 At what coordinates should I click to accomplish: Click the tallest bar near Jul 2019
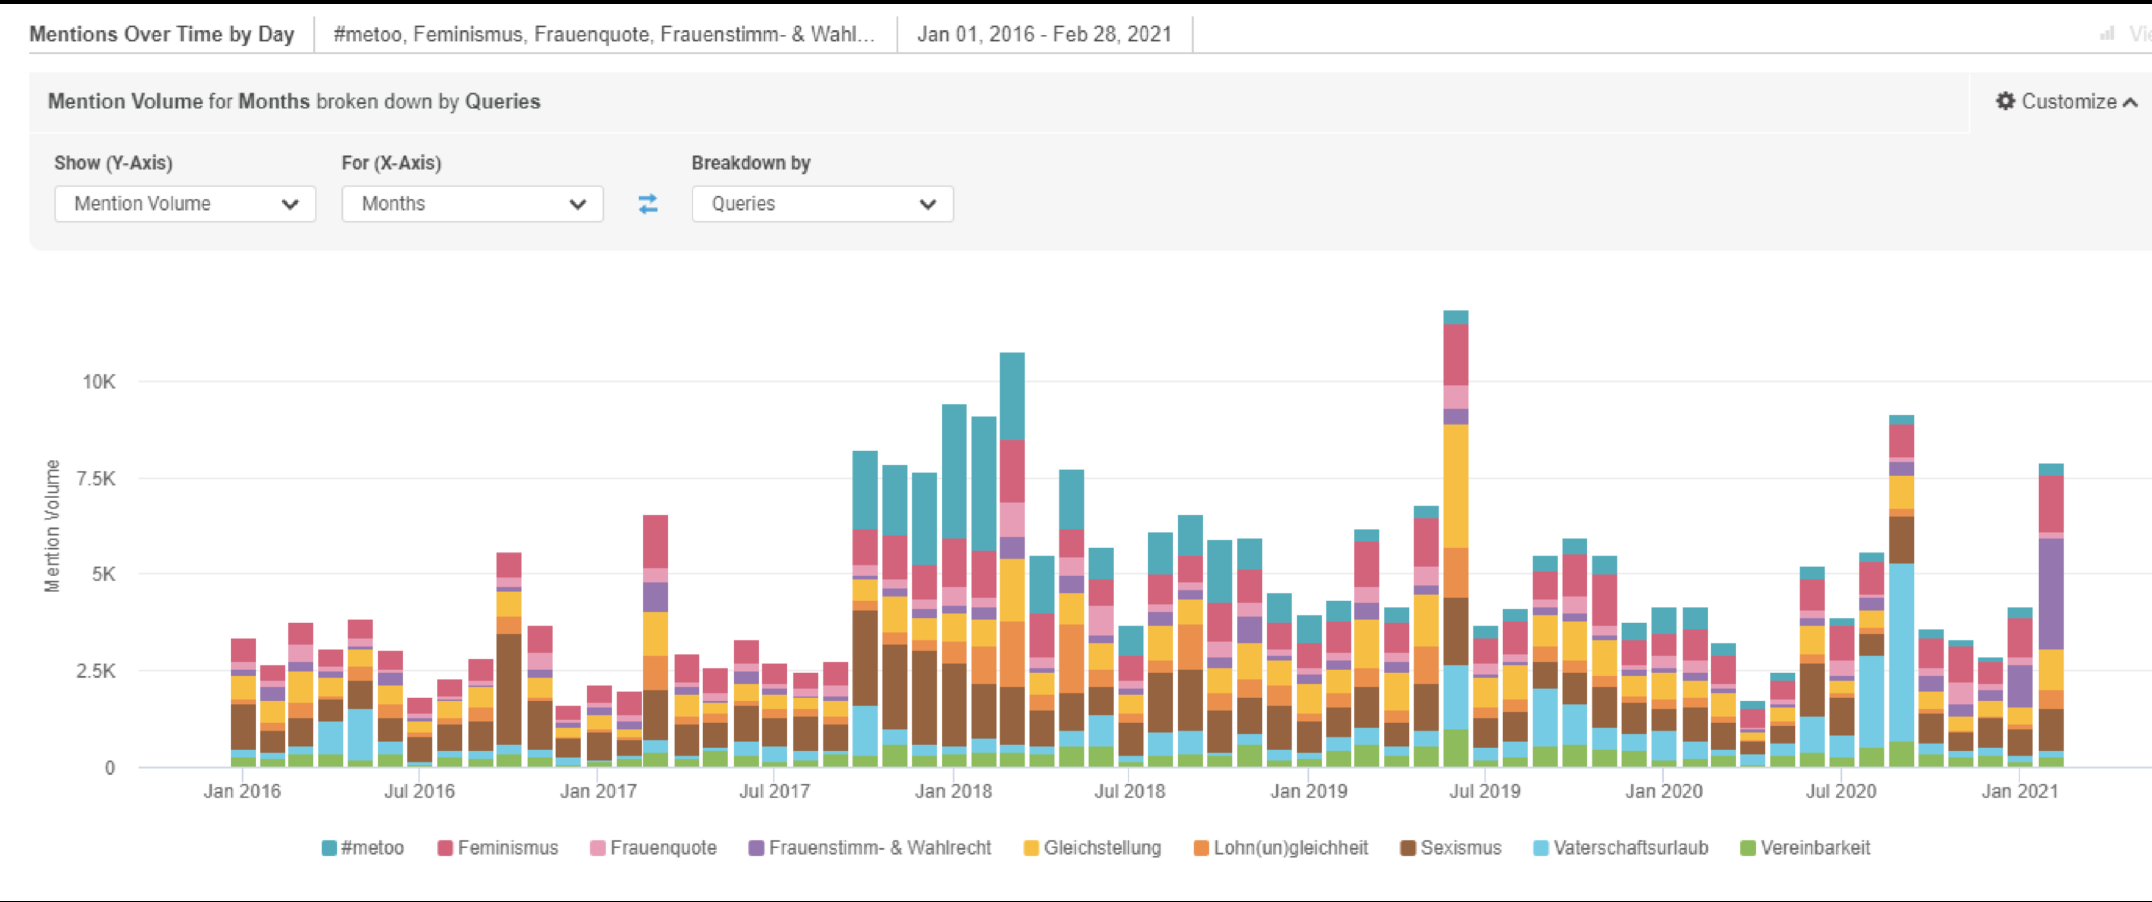(x=1456, y=539)
